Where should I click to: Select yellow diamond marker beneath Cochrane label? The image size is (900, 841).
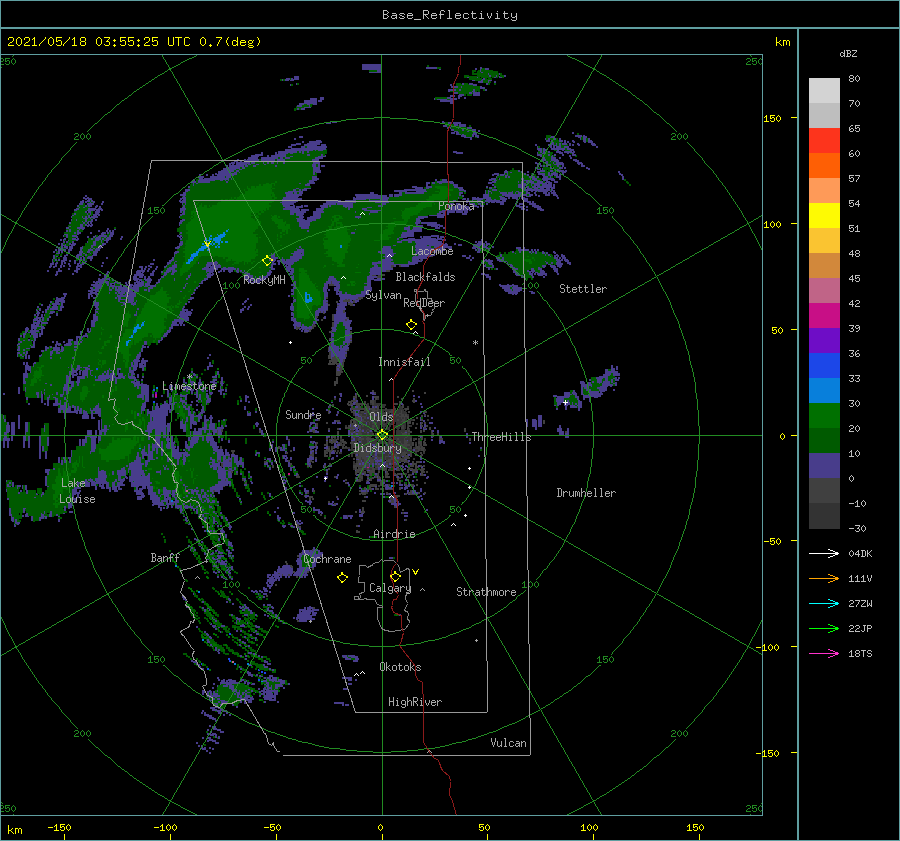[342, 578]
